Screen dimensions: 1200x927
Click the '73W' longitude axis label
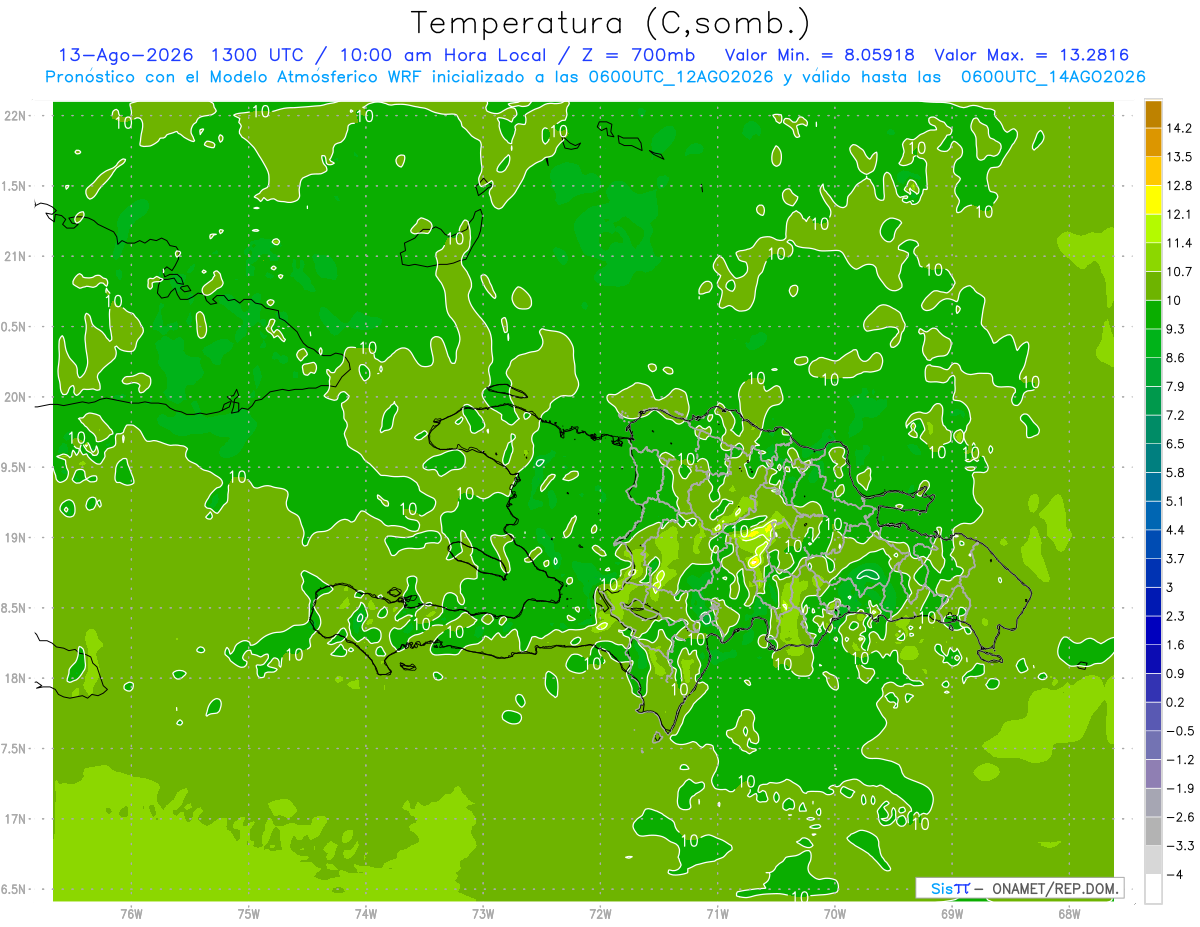pos(483,913)
